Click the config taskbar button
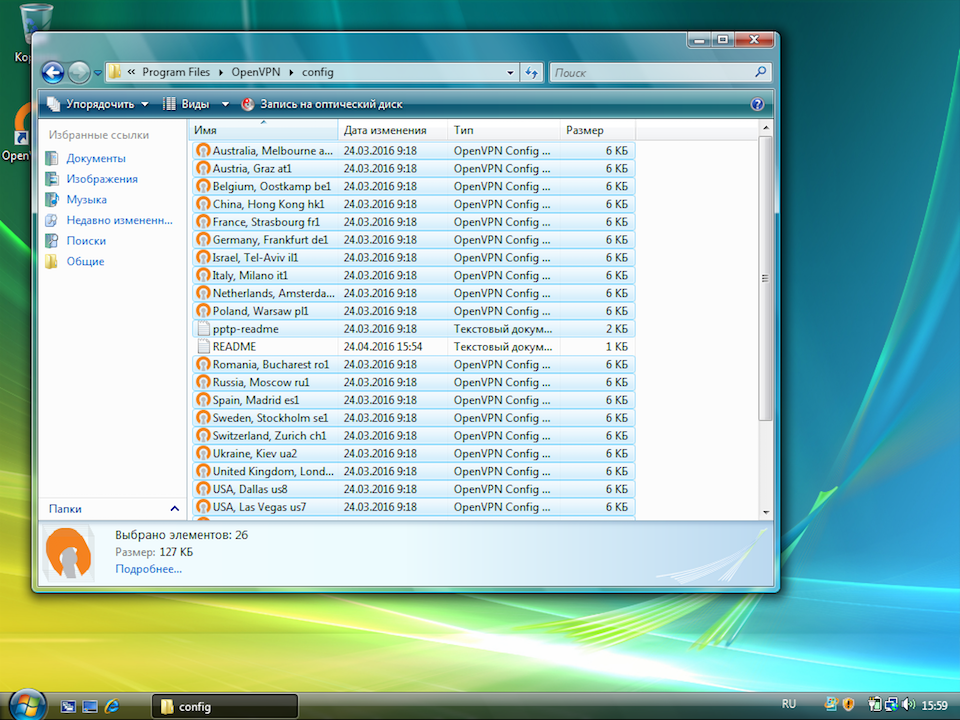The image size is (960, 720). [x=225, y=707]
